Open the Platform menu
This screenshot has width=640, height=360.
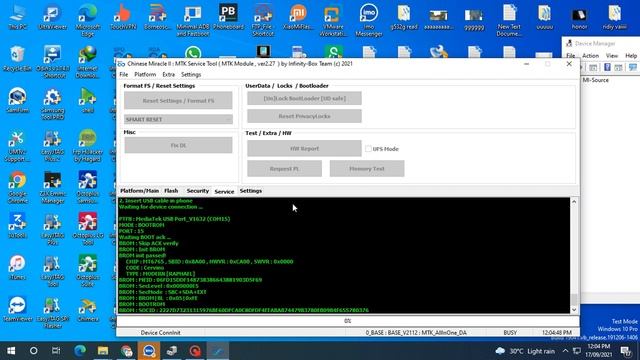[x=145, y=75]
